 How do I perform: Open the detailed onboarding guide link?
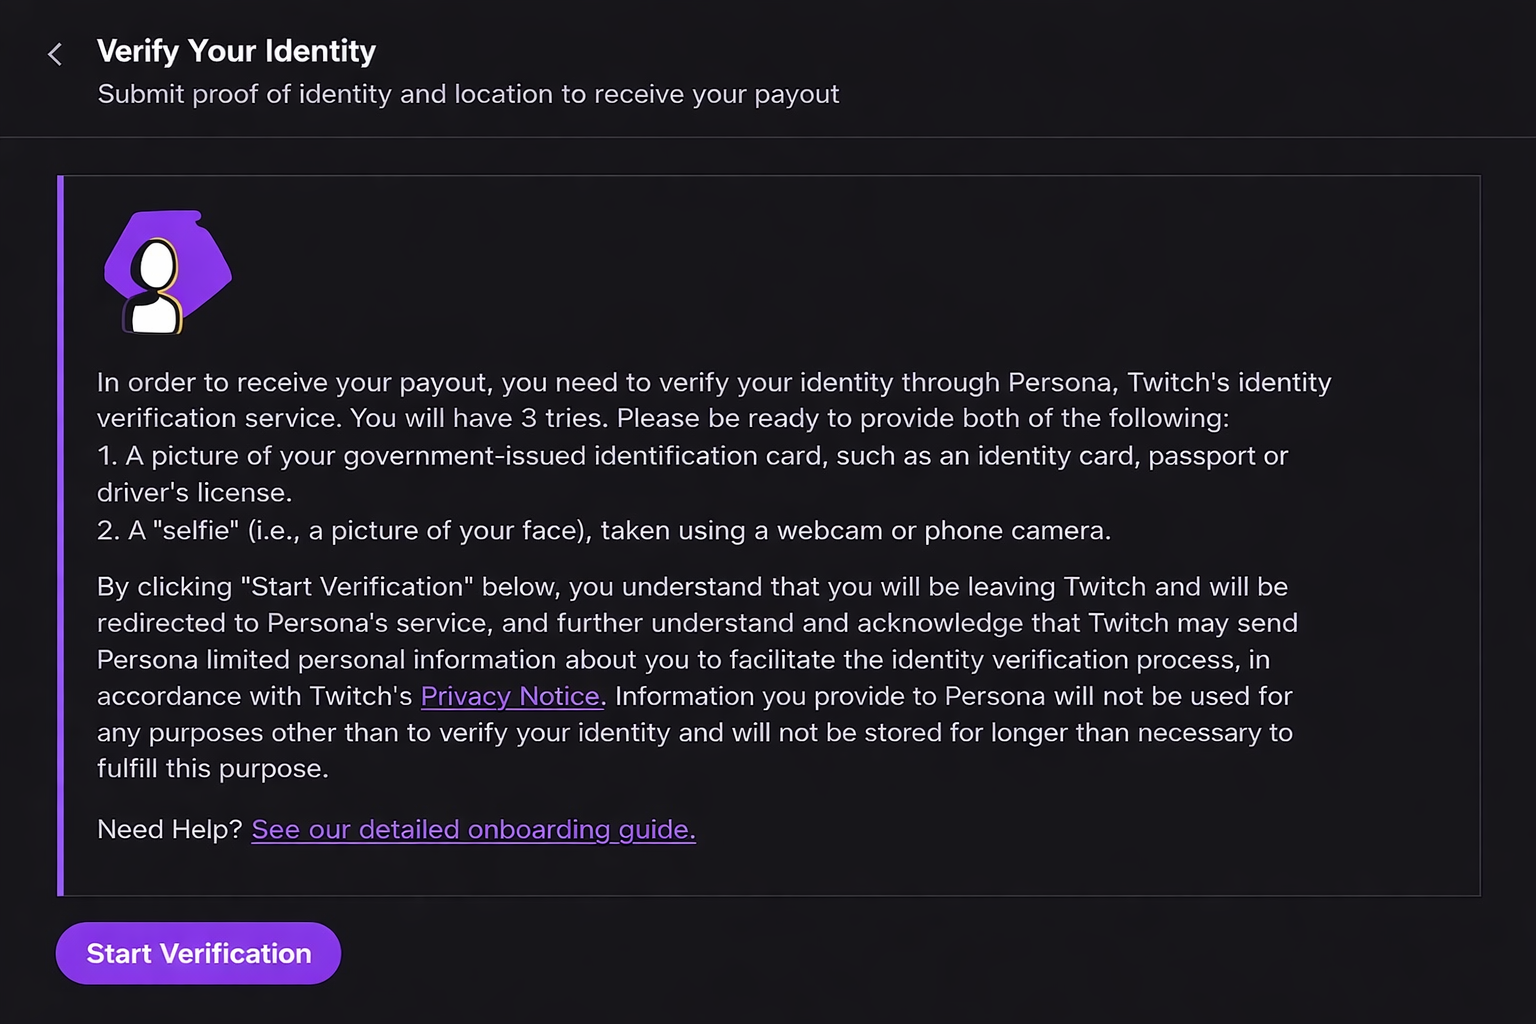coord(473,829)
